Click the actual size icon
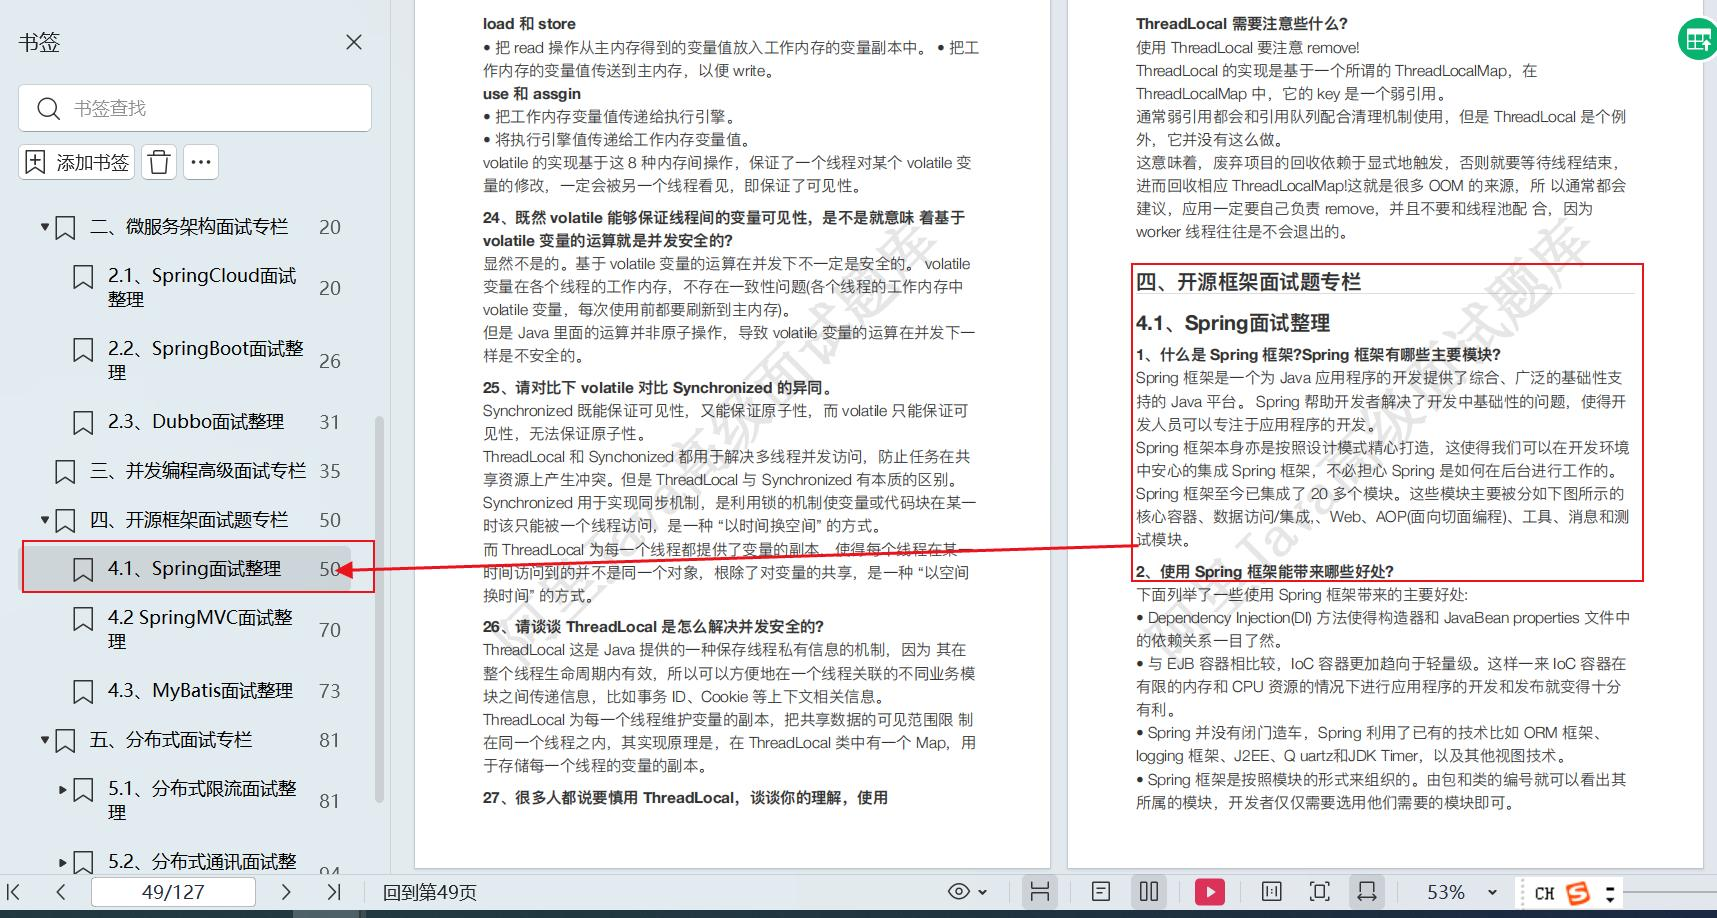This screenshot has height=918, width=1717. point(1271,891)
